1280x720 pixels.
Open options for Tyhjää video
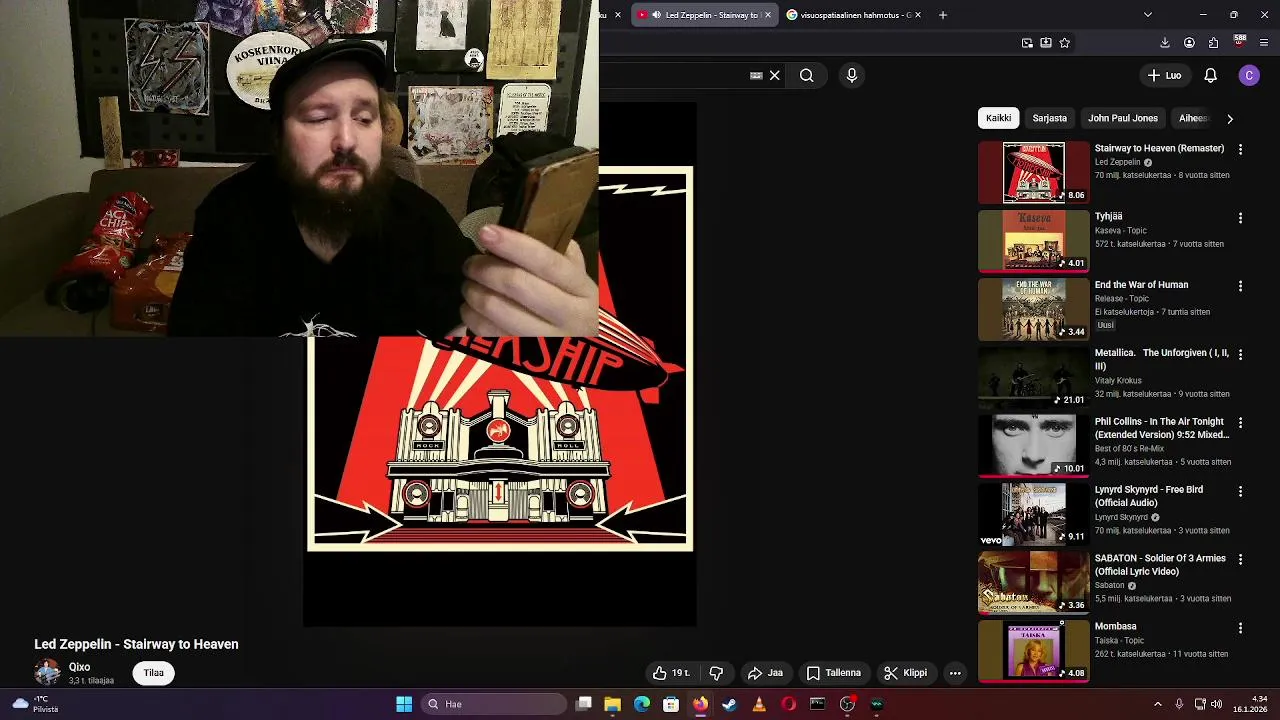(x=1240, y=217)
